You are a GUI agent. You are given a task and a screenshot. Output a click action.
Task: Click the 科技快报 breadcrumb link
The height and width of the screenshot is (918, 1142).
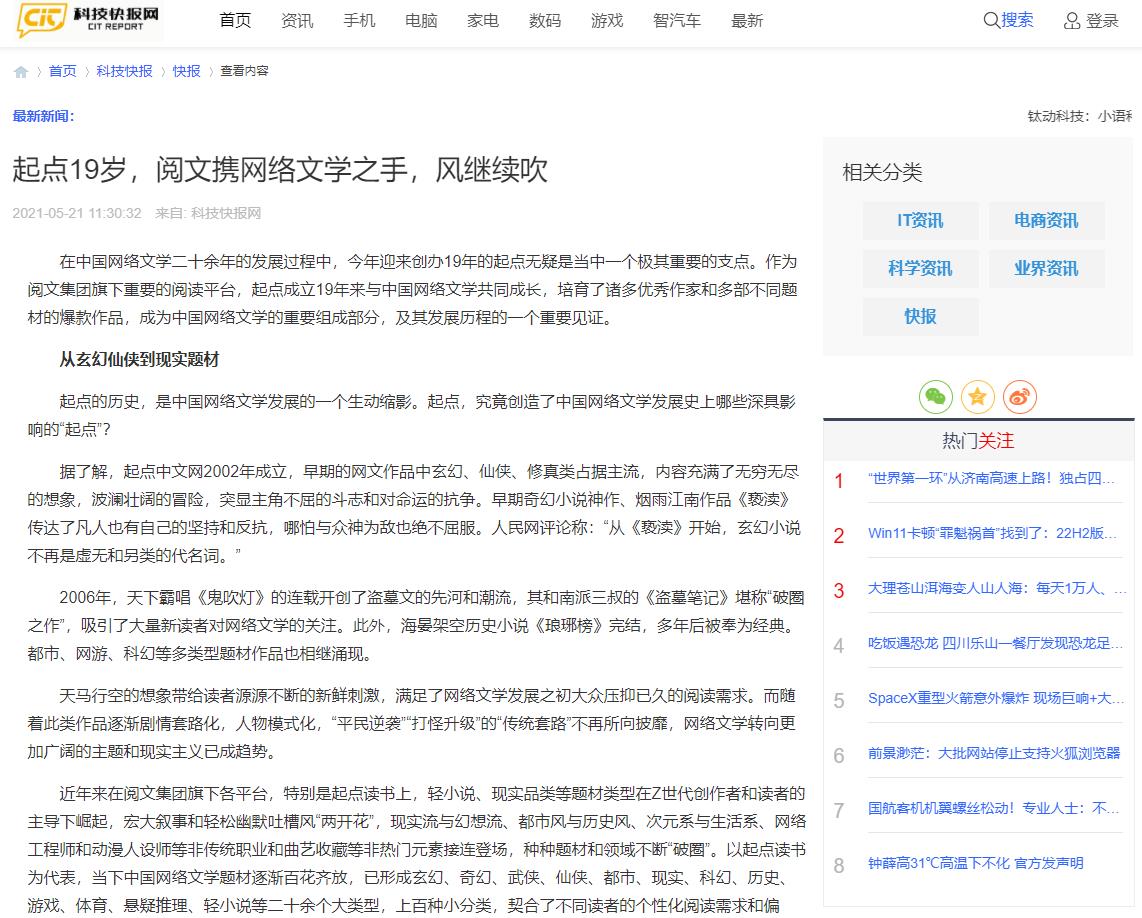[x=125, y=71]
